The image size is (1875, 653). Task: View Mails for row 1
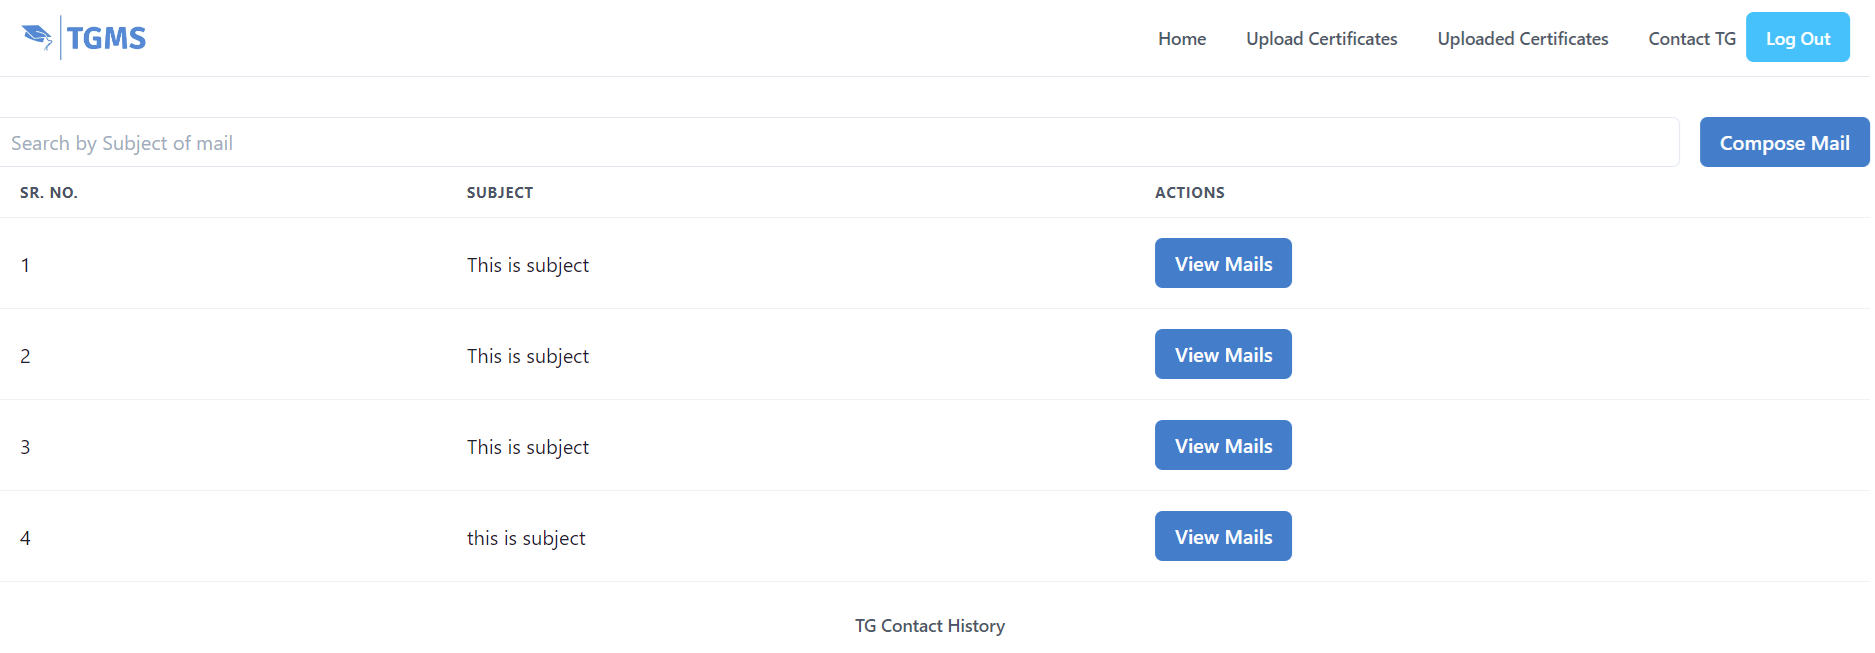[x=1223, y=264]
